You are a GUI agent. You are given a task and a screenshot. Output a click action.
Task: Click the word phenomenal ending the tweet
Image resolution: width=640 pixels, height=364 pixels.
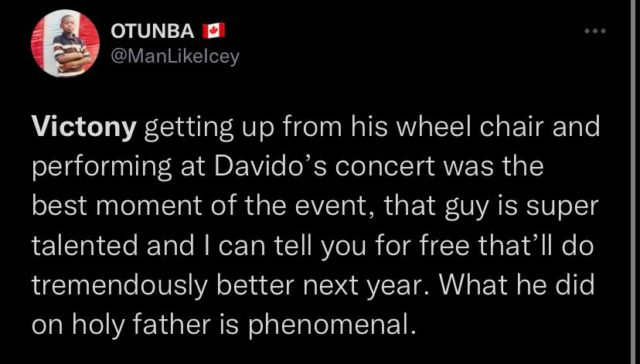329,324
